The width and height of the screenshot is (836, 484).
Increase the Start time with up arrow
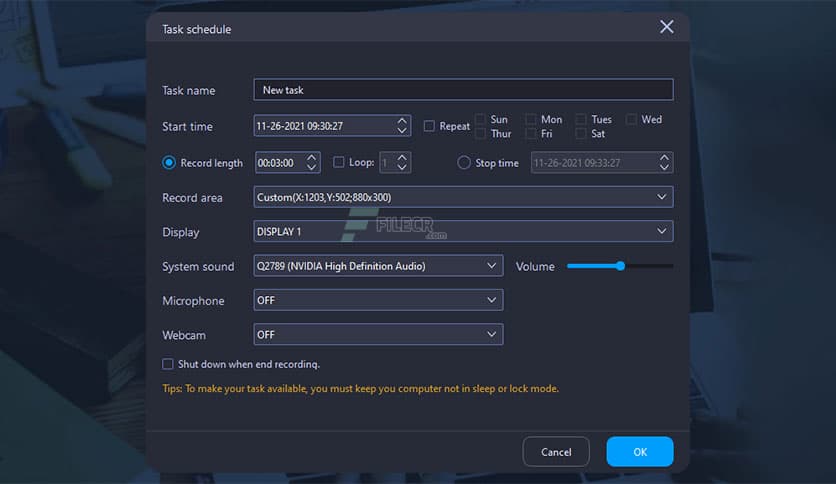point(402,120)
